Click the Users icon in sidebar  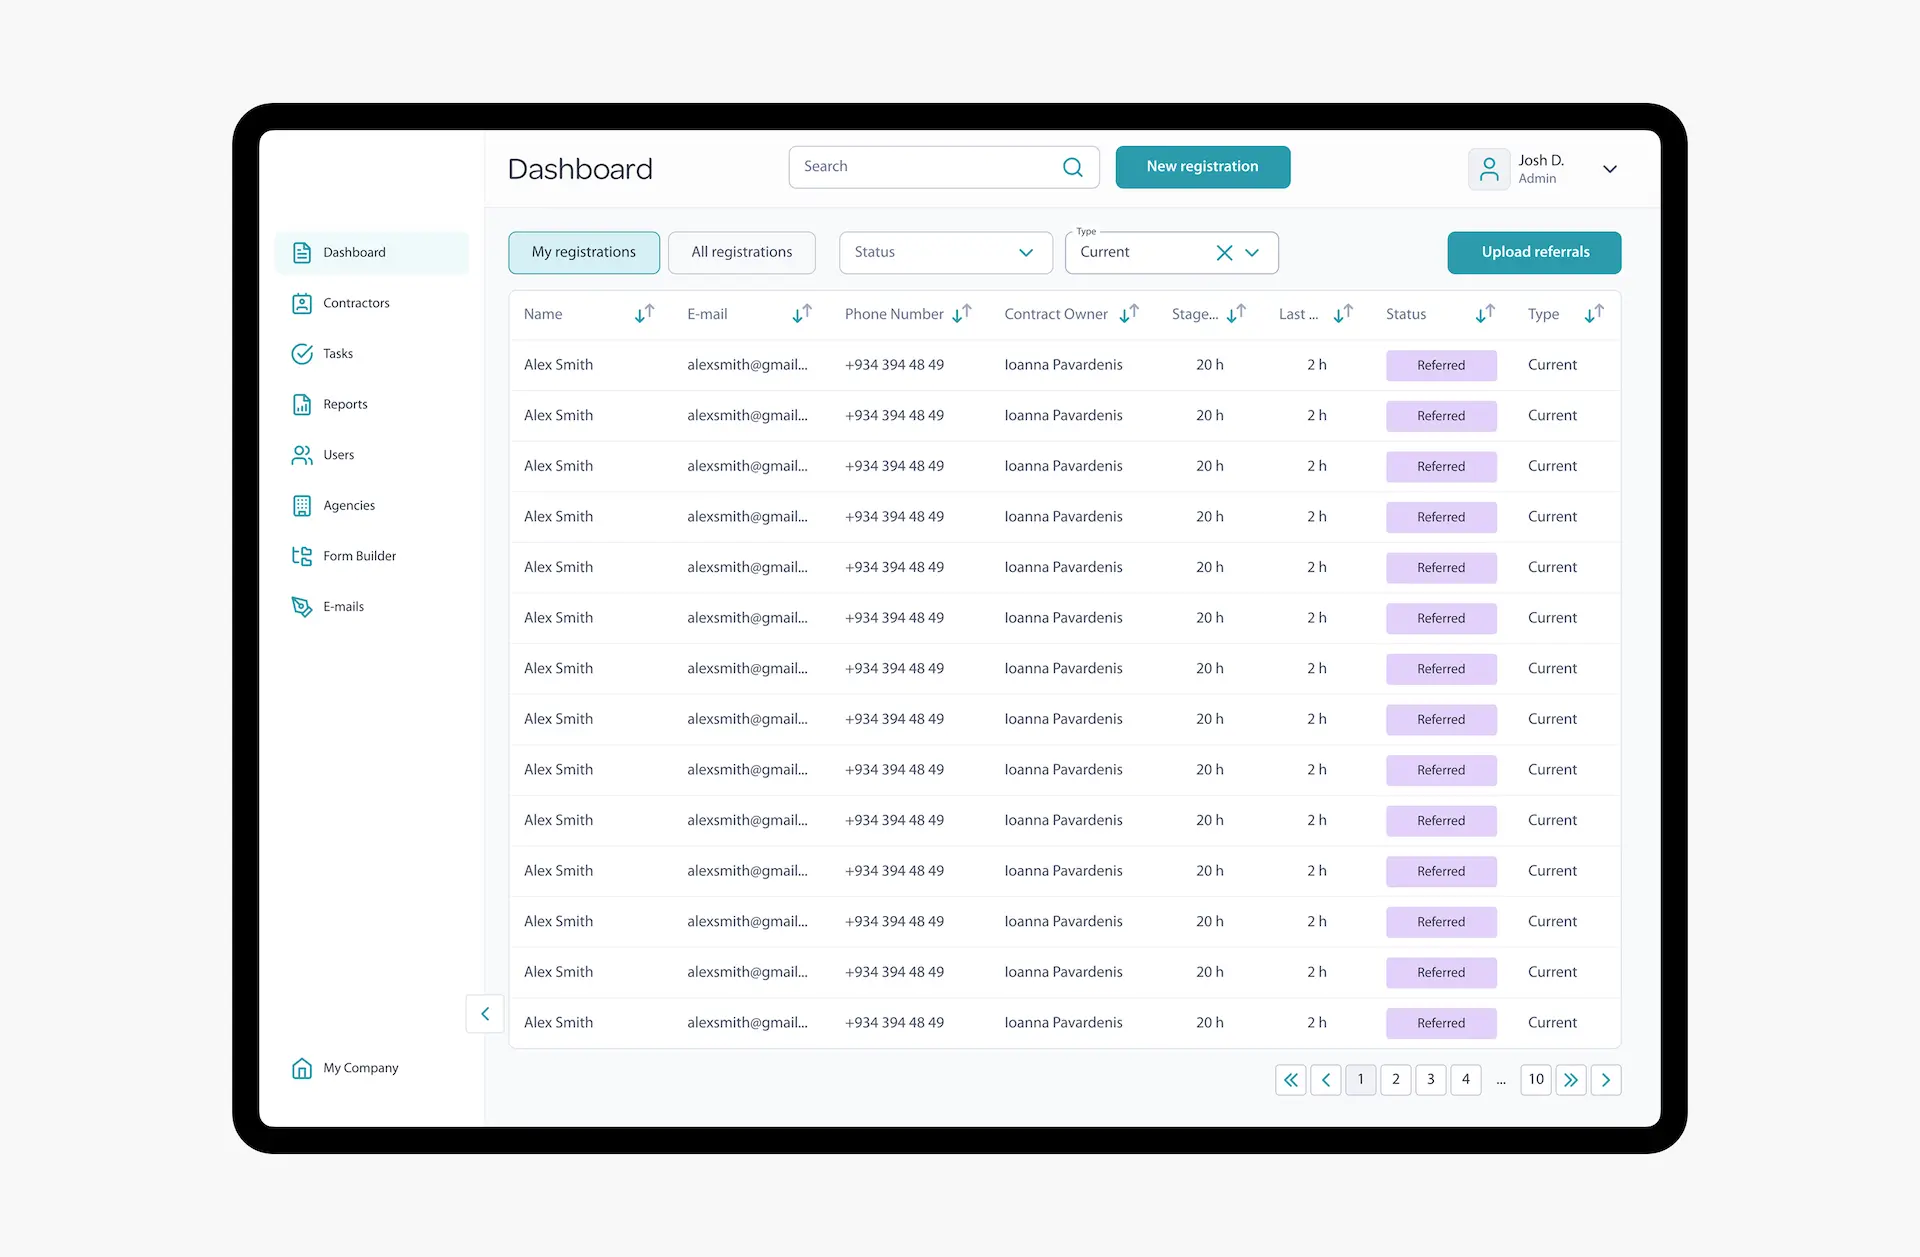[x=302, y=455]
